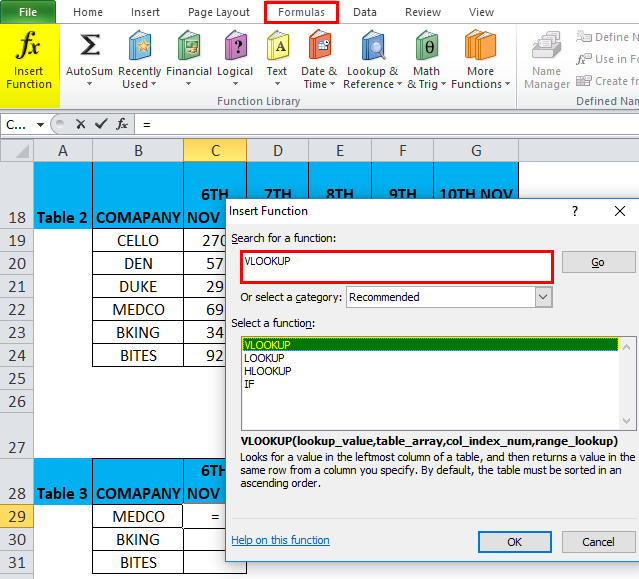The width and height of the screenshot is (639, 579).
Task: Expand Financial dropdown arrow
Action: click(188, 84)
